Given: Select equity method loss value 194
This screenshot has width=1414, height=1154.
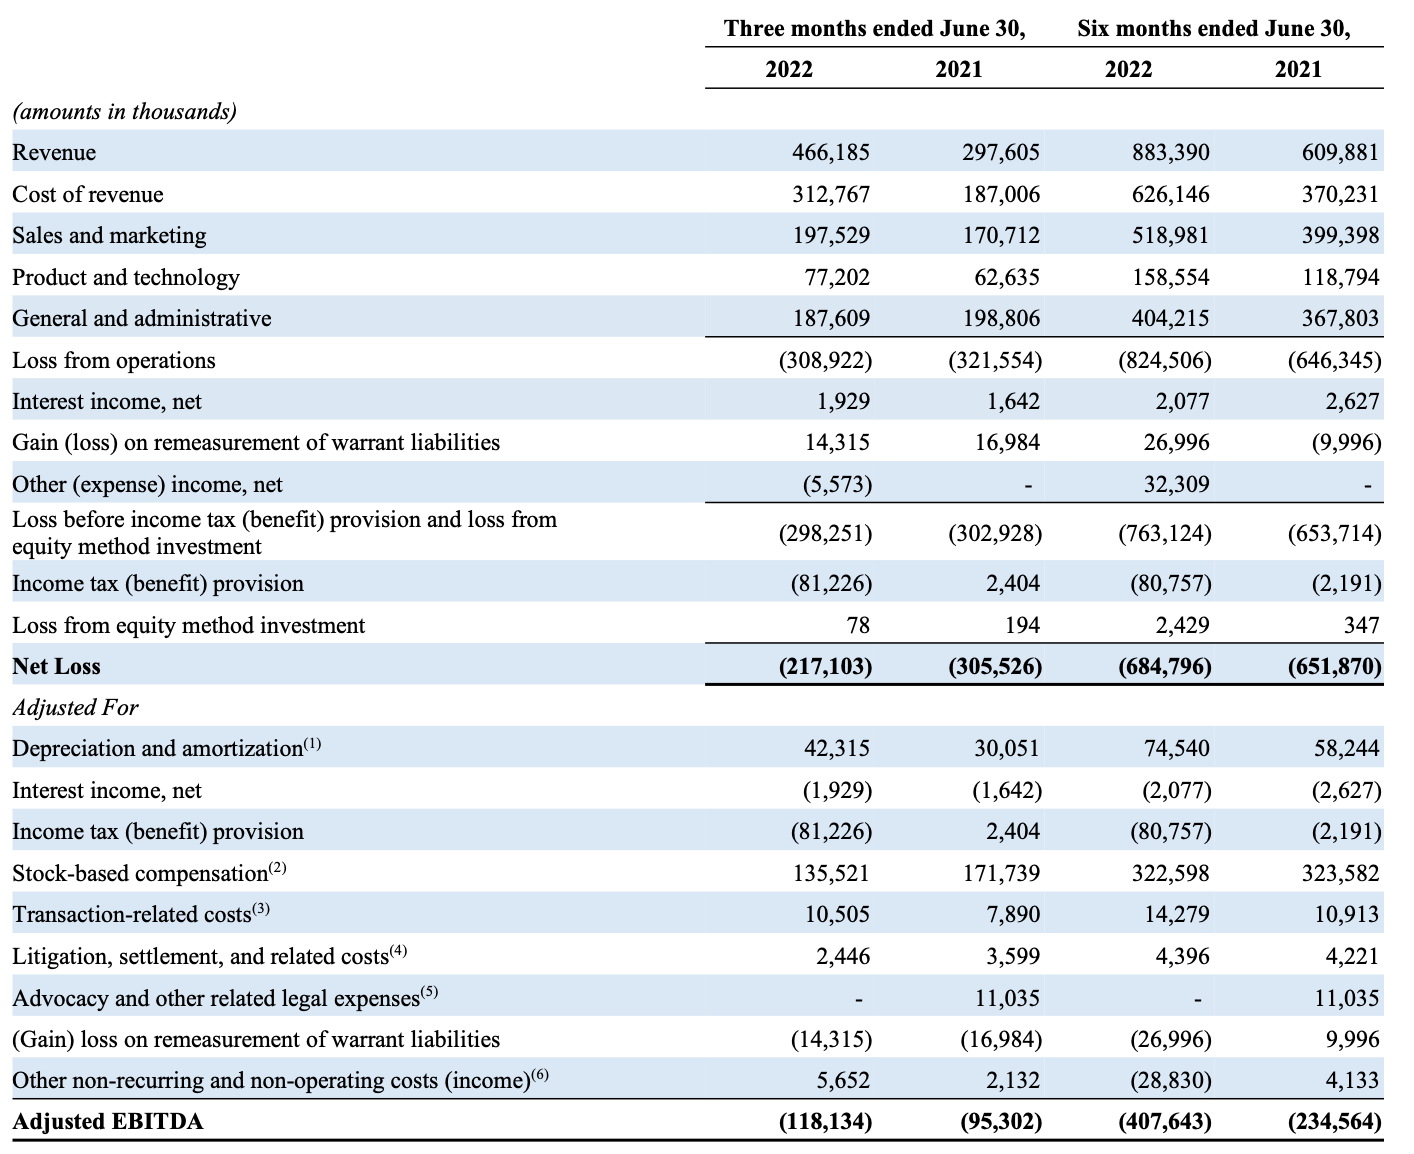Looking at the screenshot, I should (x=1022, y=625).
